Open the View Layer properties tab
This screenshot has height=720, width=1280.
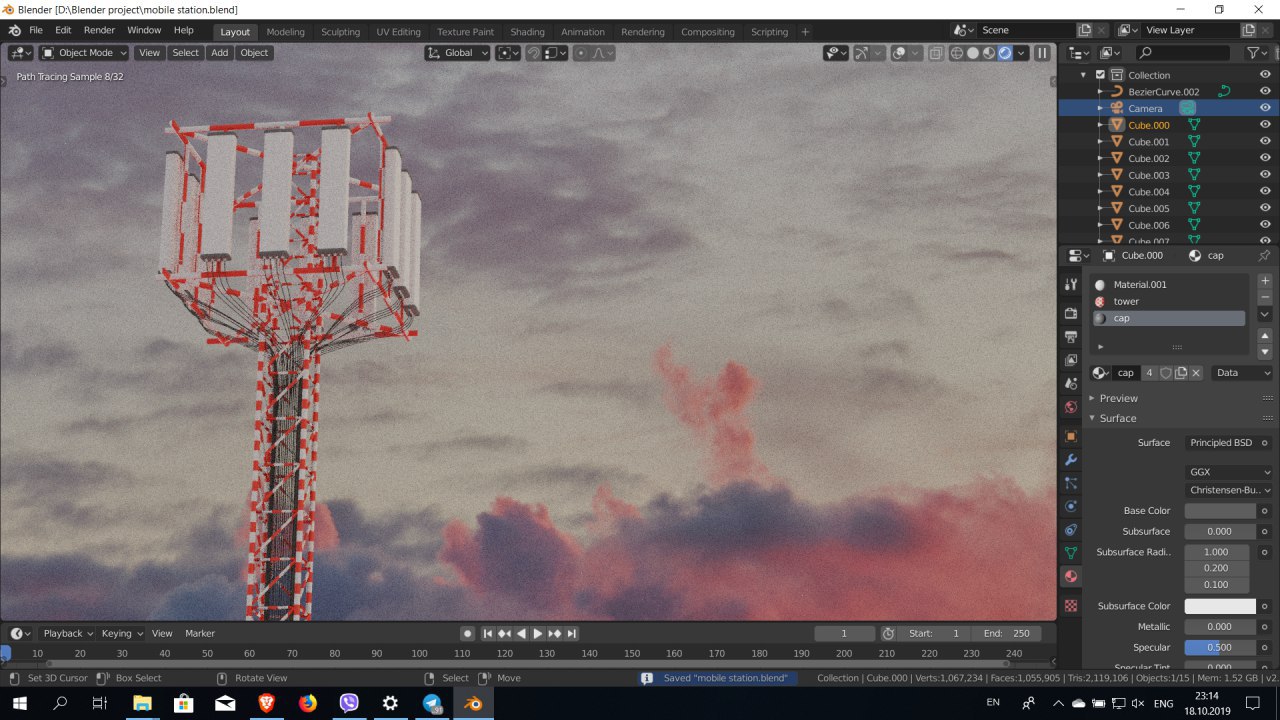pyautogui.click(x=1071, y=360)
